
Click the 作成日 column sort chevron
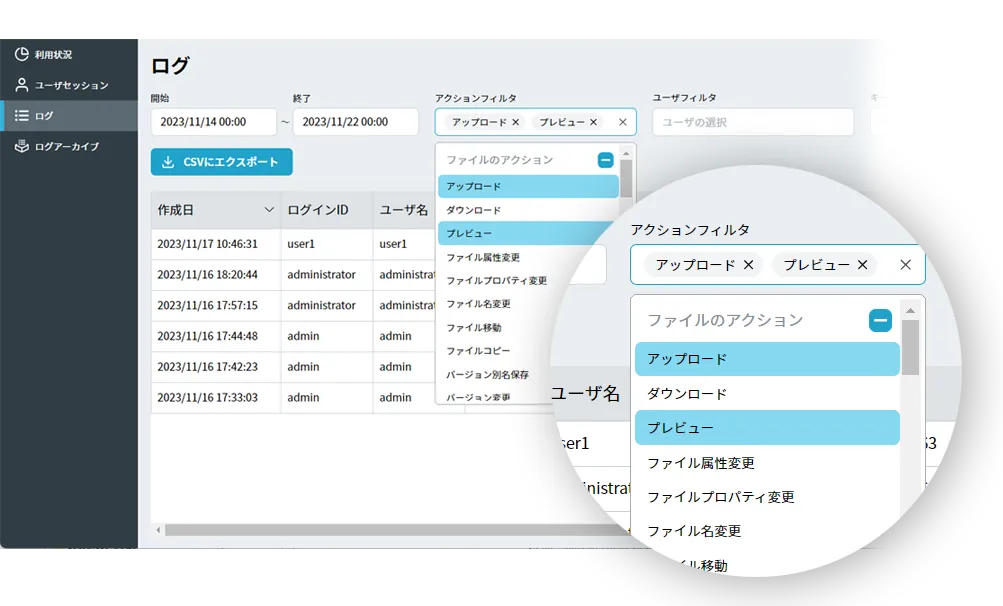pyautogui.click(x=268, y=210)
